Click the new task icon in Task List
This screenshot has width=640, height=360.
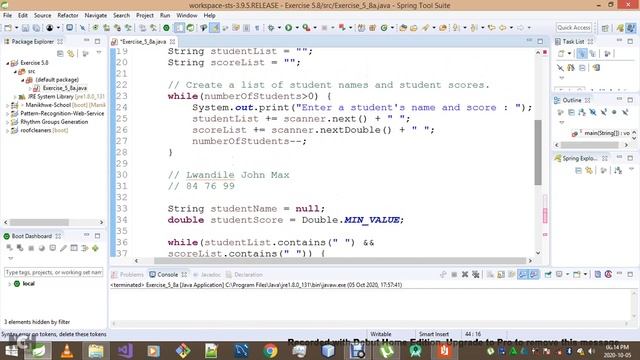[x=562, y=53]
